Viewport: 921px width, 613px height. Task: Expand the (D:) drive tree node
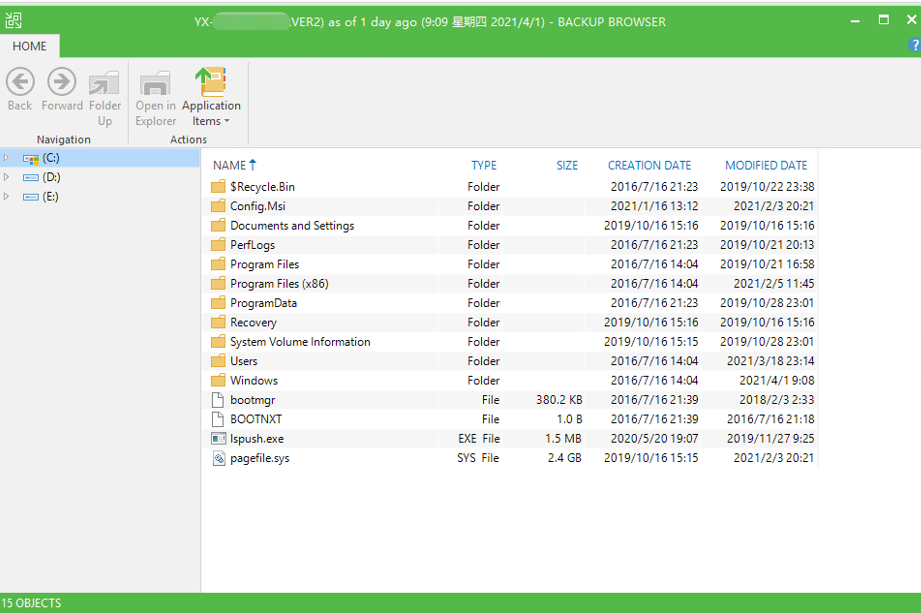7,177
